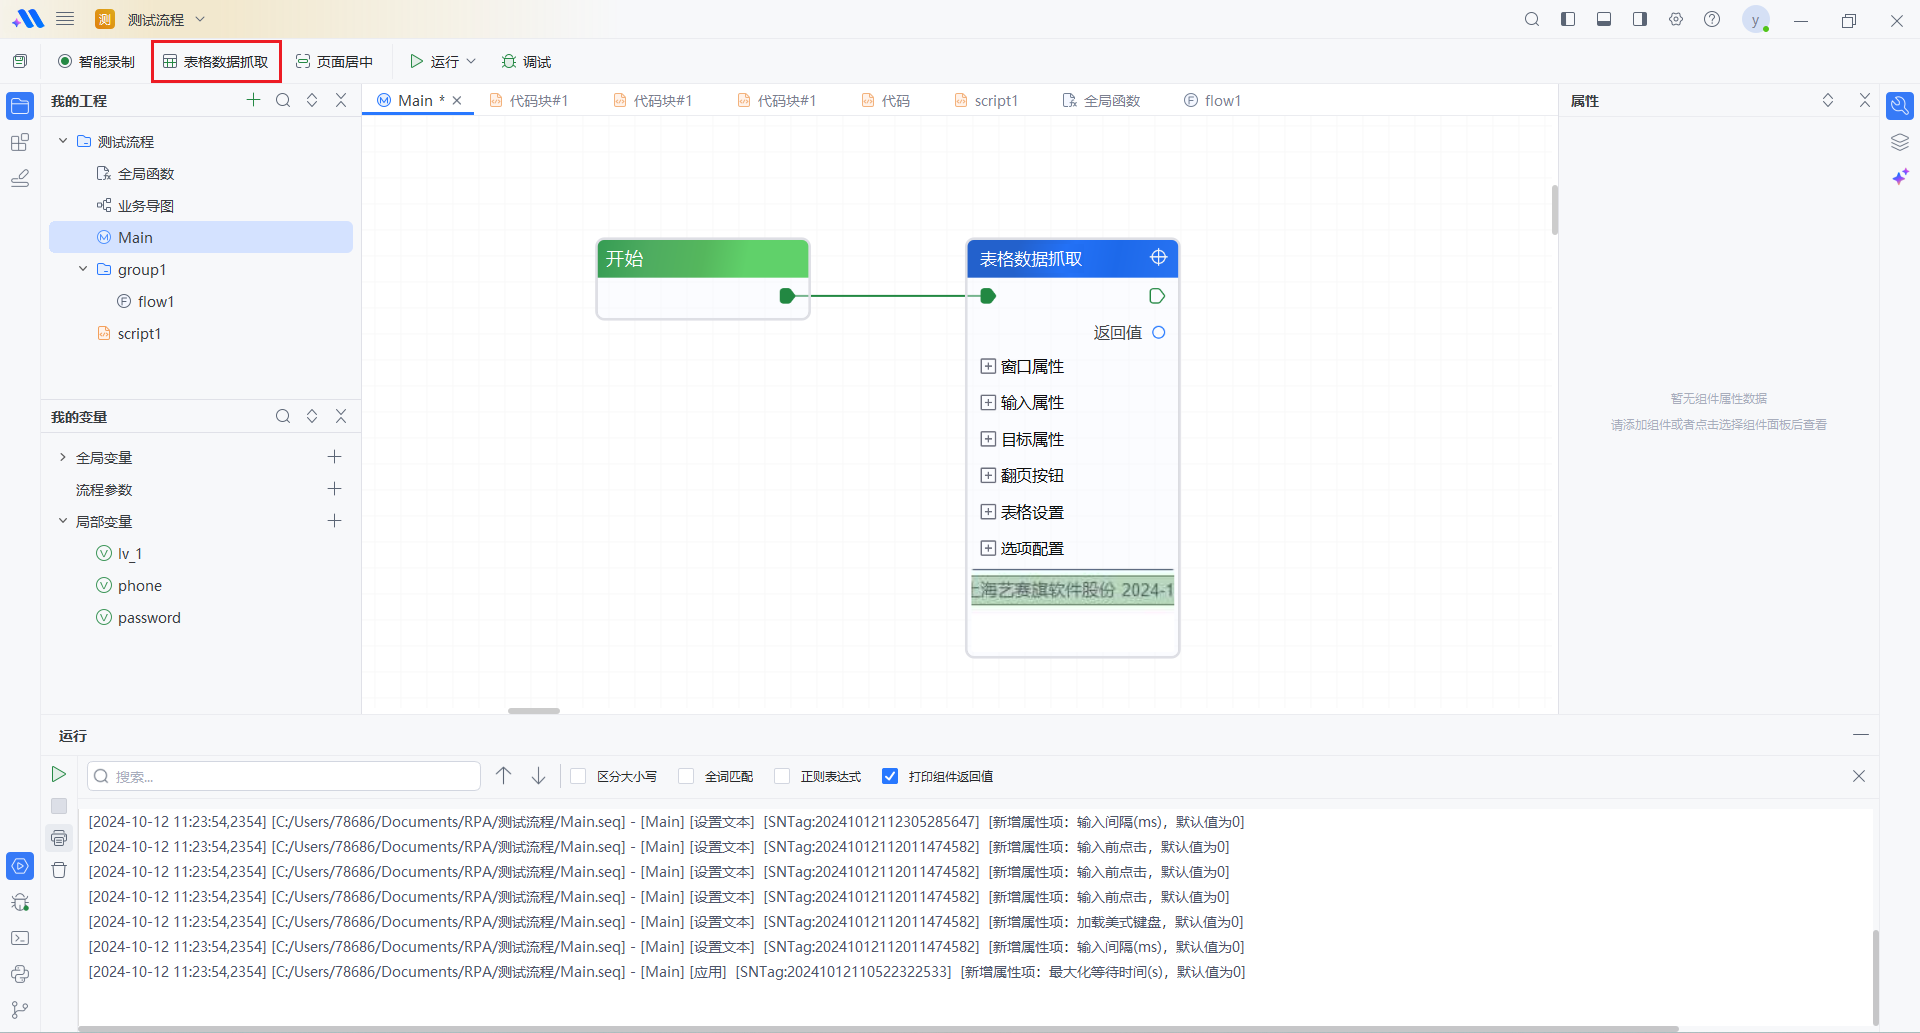Image resolution: width=1920 pixels, height=1033 pixels.
Task: Click the 表格数据抓取 toolbar button
Action: tap(216, 61)
